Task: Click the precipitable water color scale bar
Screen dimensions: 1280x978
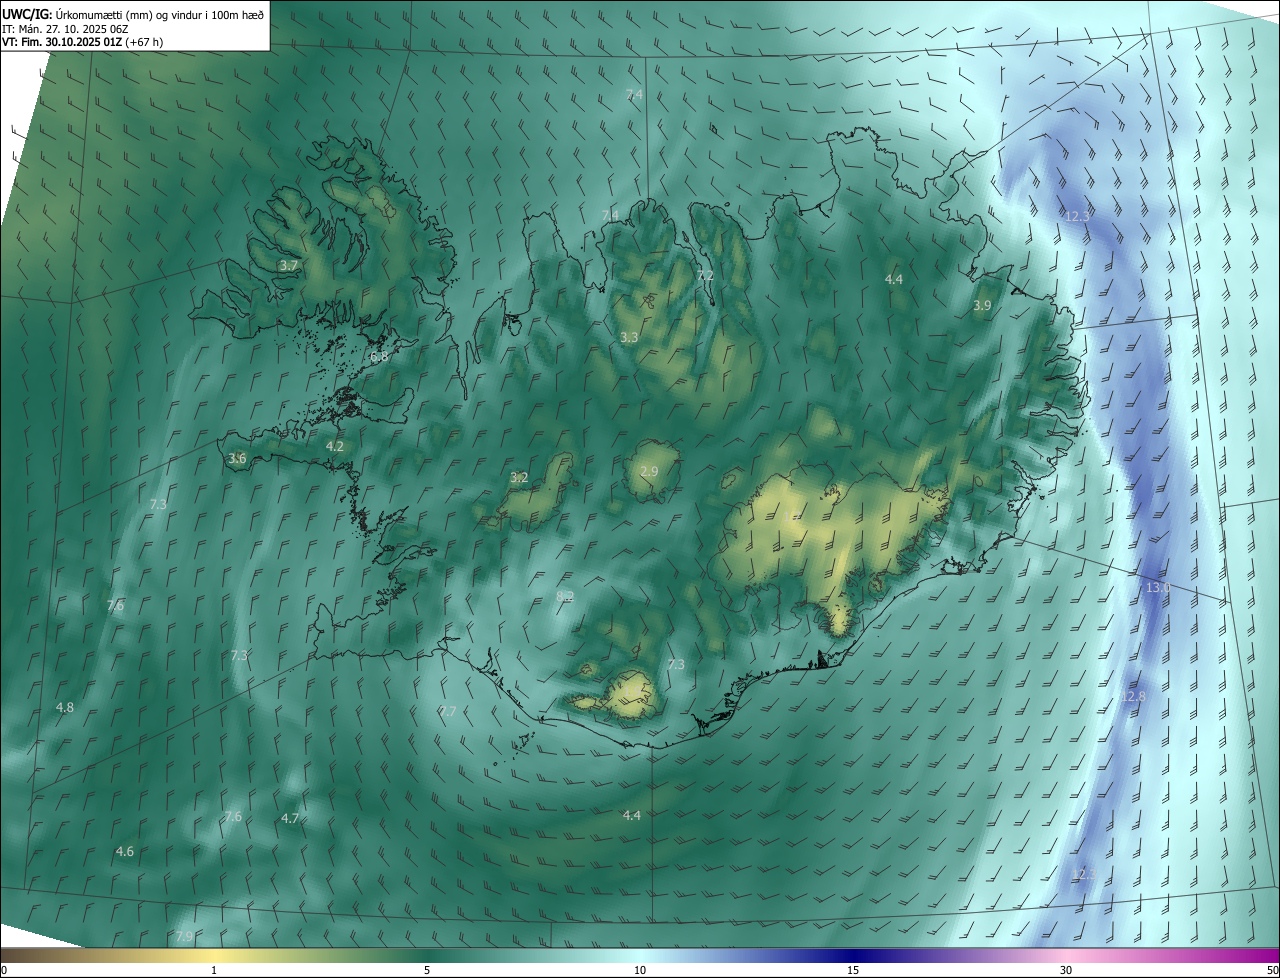Action: 640,955
